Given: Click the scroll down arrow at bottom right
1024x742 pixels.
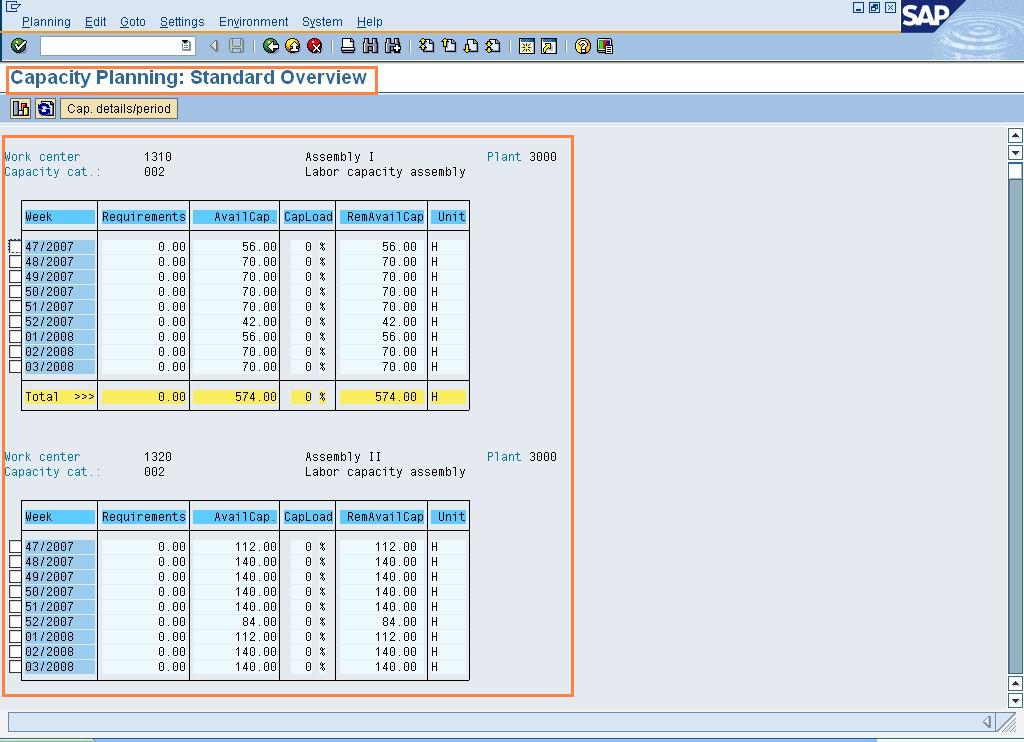Looking at the screenshot, I should click(1016, 701).
